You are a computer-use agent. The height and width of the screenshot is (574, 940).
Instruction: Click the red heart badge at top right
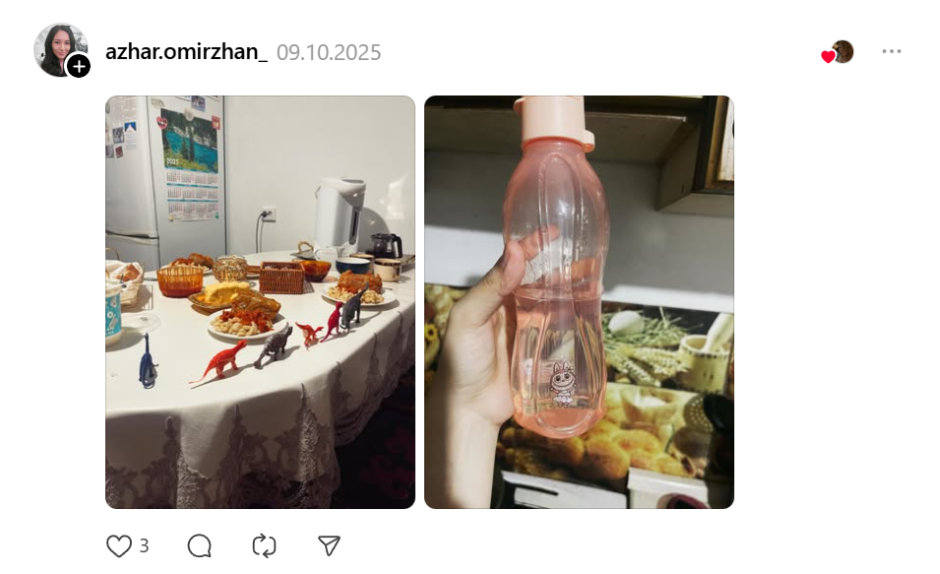pos(828,57)
